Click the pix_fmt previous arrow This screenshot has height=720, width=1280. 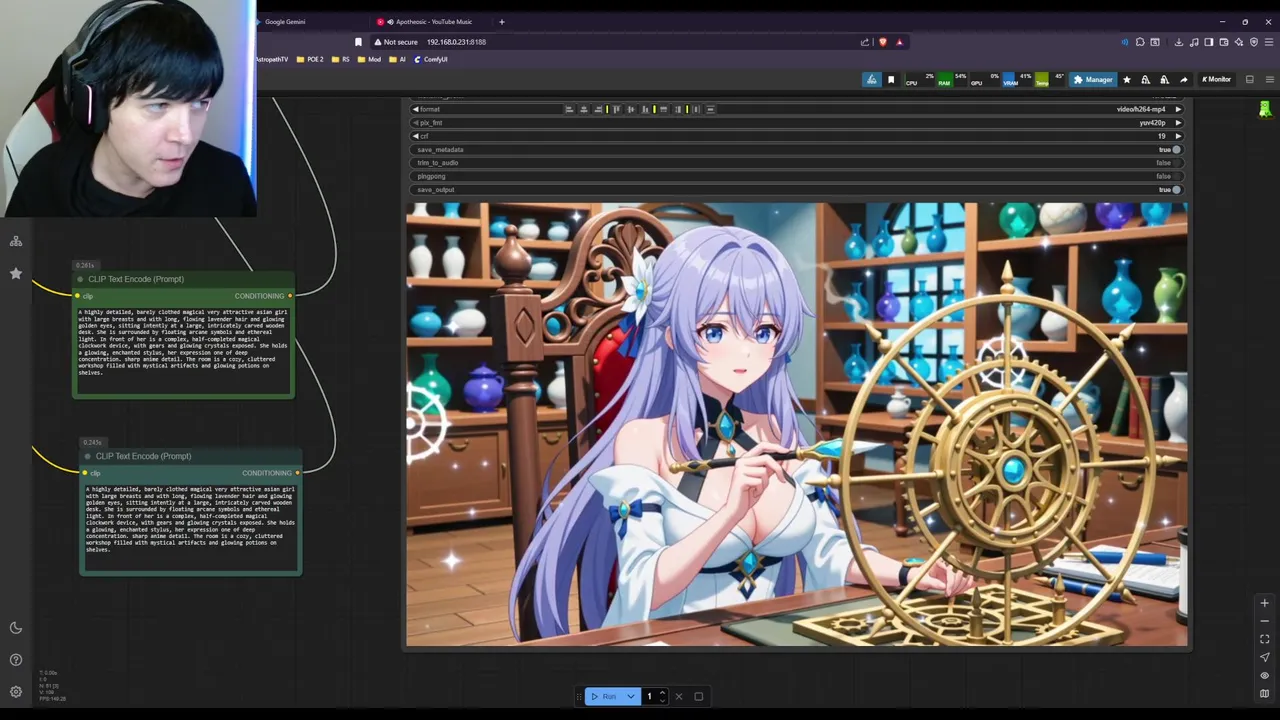[x=416, y=123]
